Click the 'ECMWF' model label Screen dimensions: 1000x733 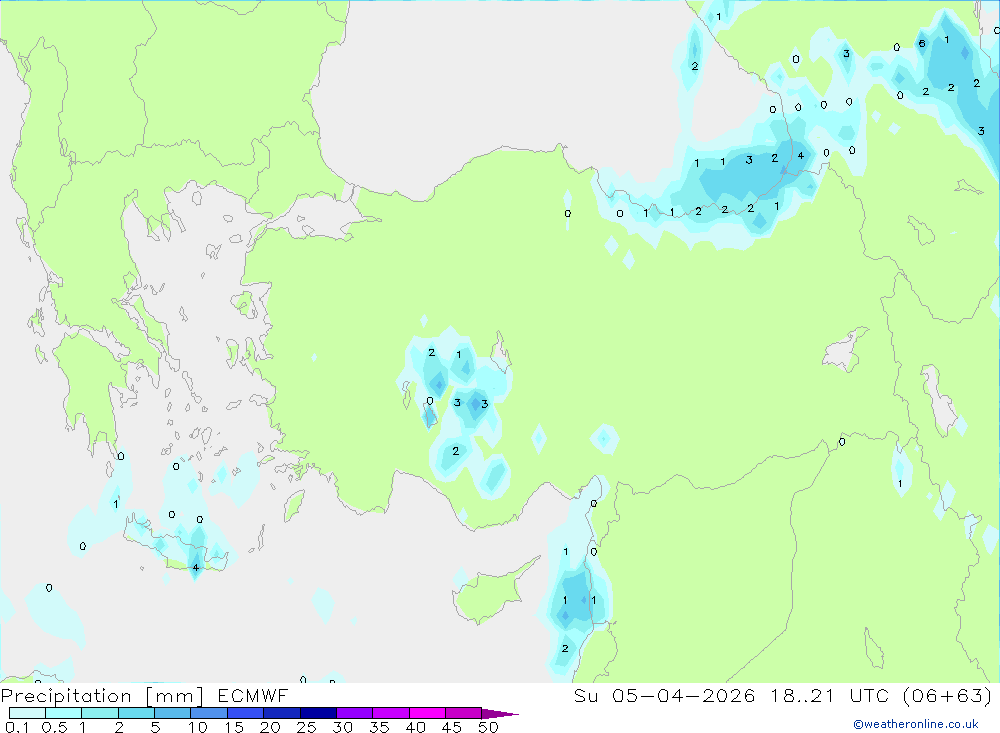click(253, 696)
